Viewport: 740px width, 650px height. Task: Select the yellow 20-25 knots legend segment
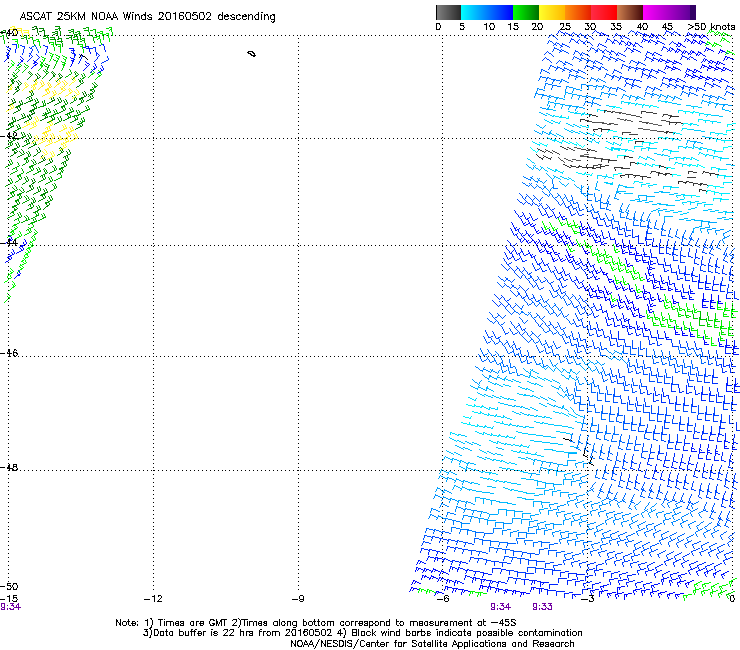pyautogui.click(x=552, y=12)
